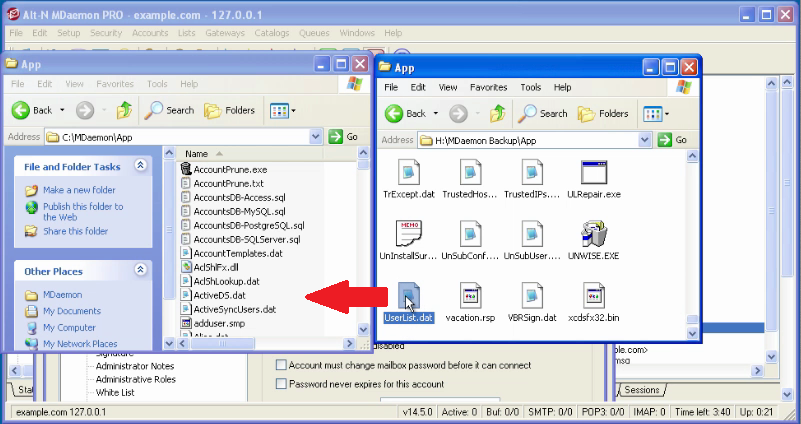Select the UnSubConf file icon

click(470, 234)
